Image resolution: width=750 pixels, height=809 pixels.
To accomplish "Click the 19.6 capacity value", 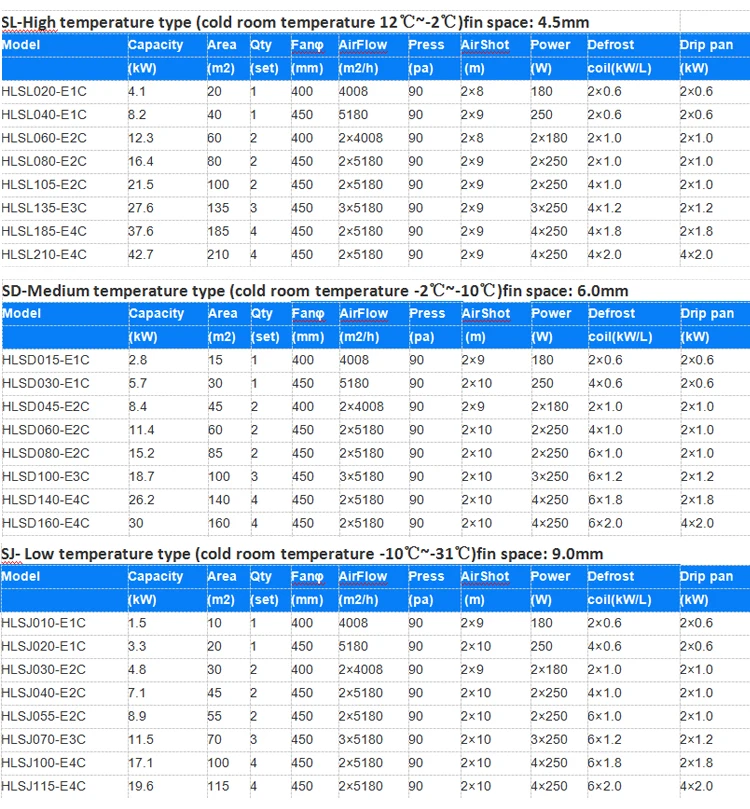I will point(142,786).
